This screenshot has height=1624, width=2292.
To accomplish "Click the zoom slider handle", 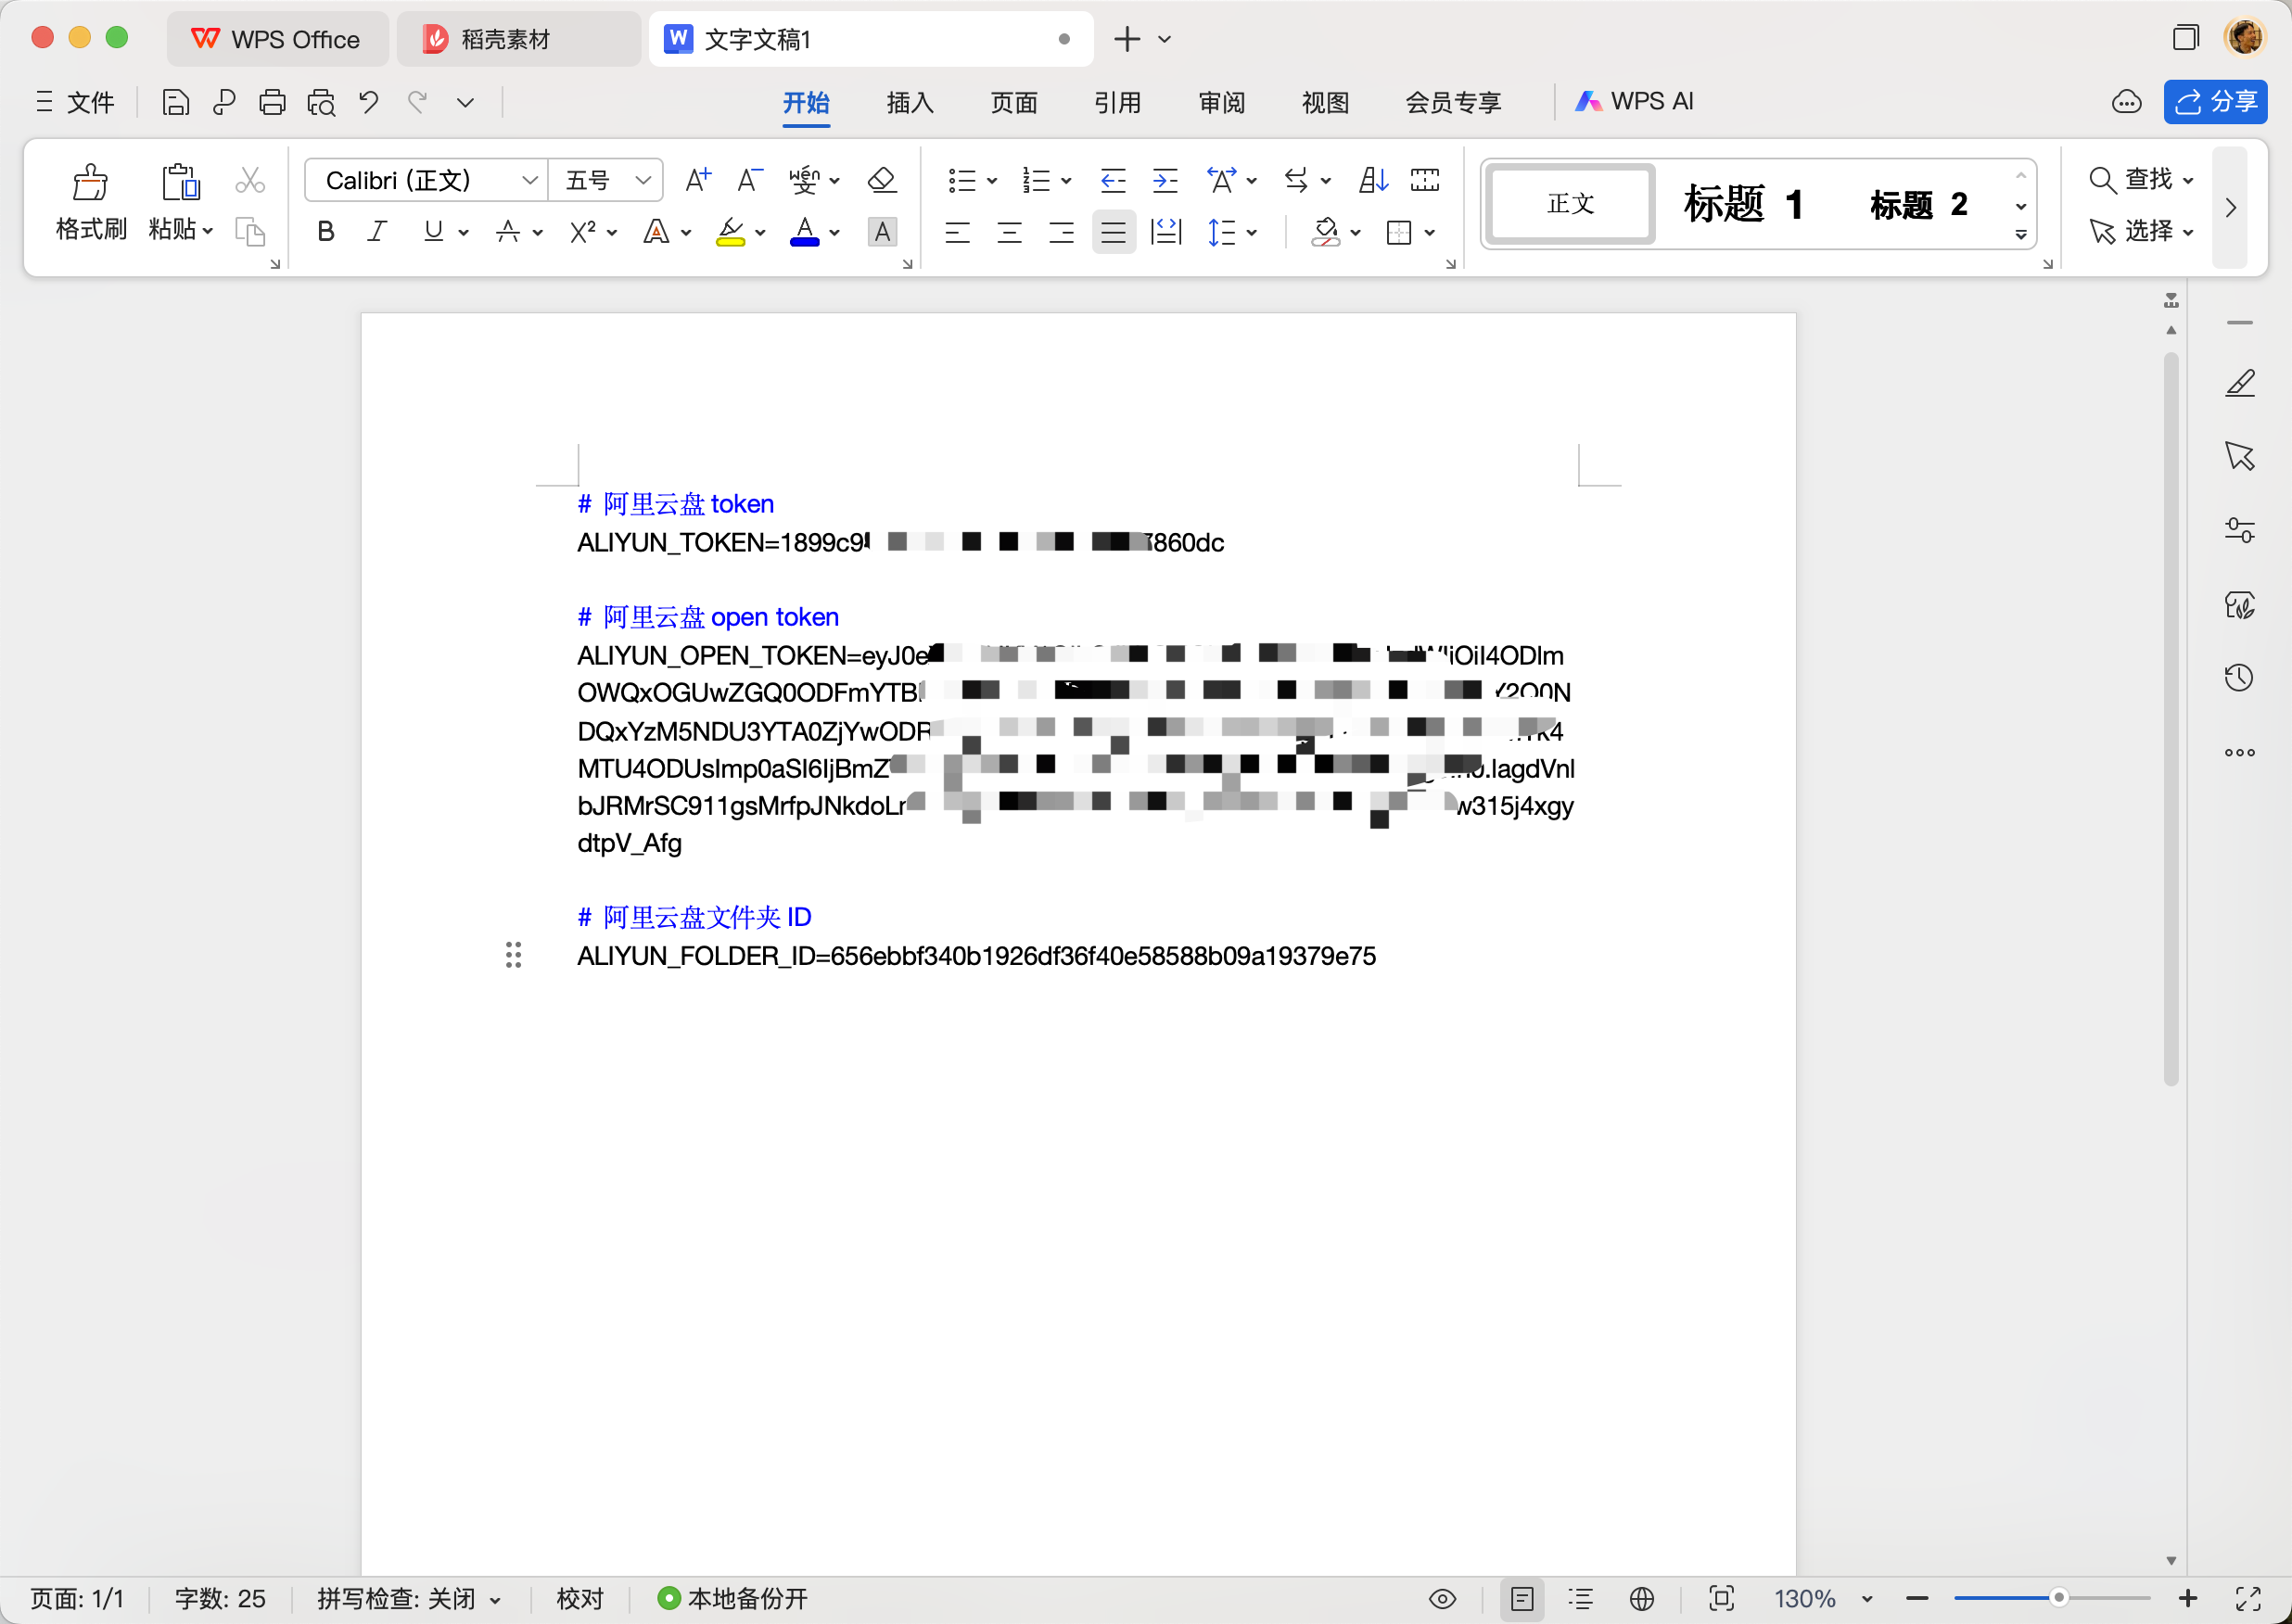I will click(2058, 1598).
